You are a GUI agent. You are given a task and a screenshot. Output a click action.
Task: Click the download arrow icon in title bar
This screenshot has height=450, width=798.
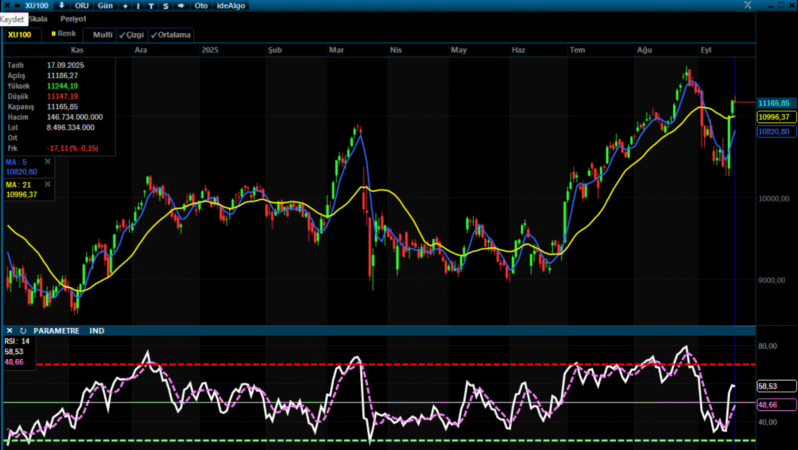click(x=62, y=6)
